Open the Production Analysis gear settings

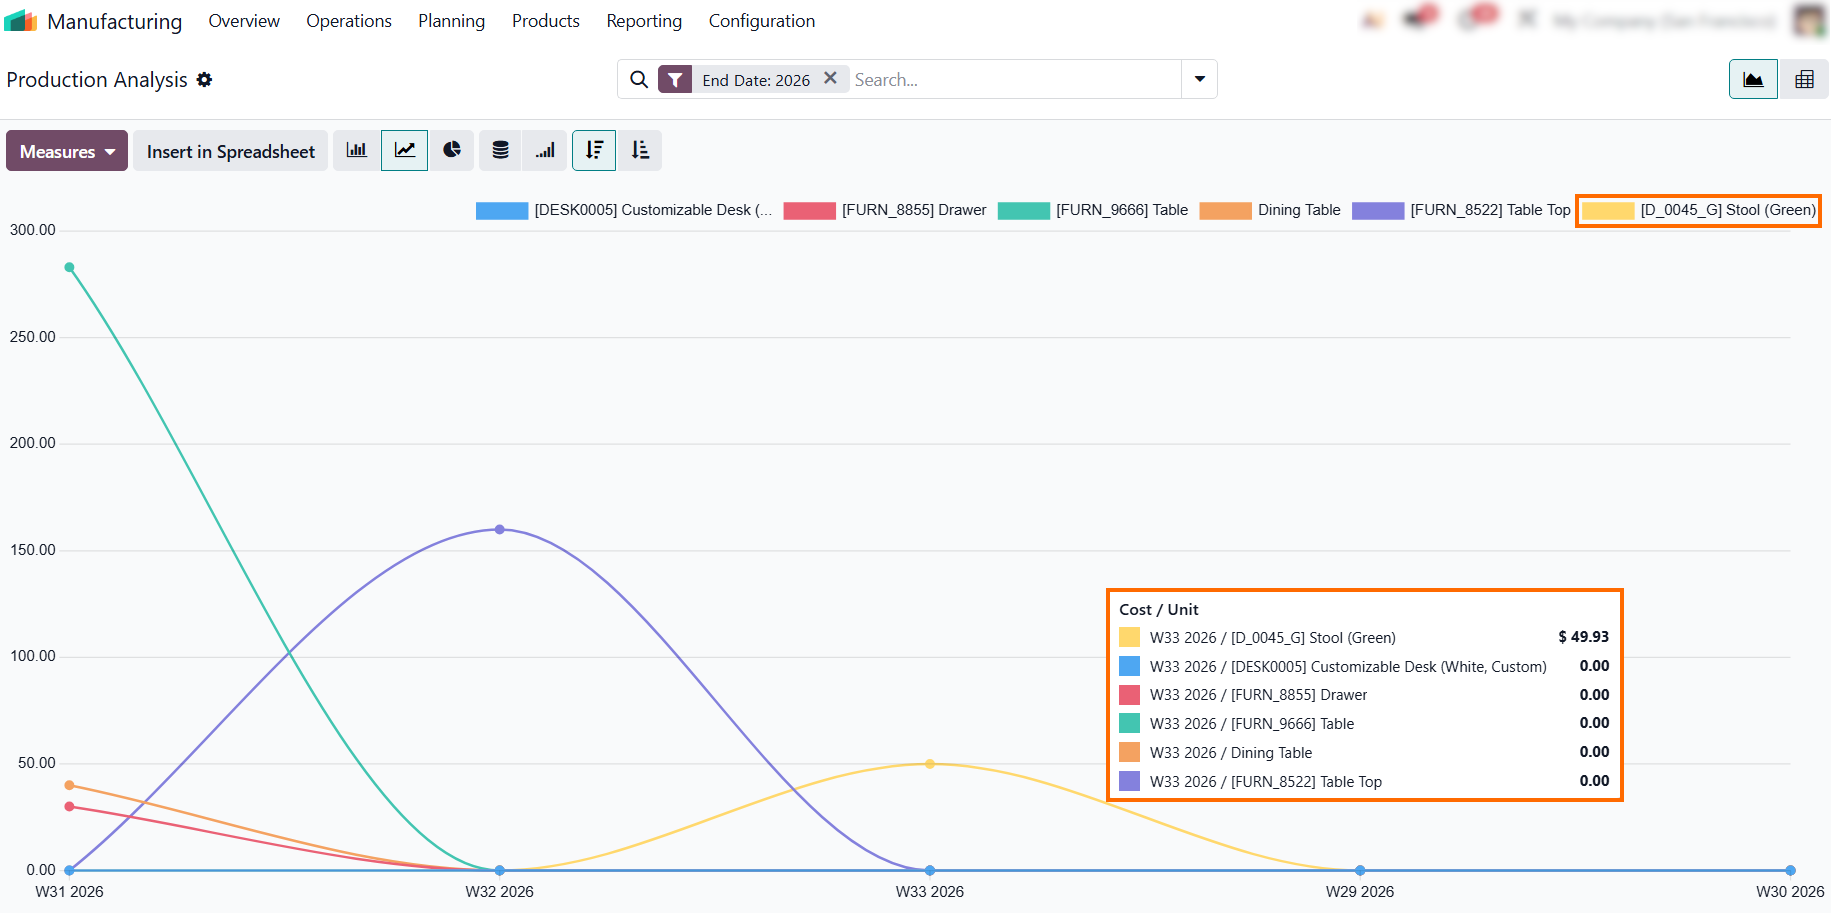pyautogui.click(x=204, y=80)
